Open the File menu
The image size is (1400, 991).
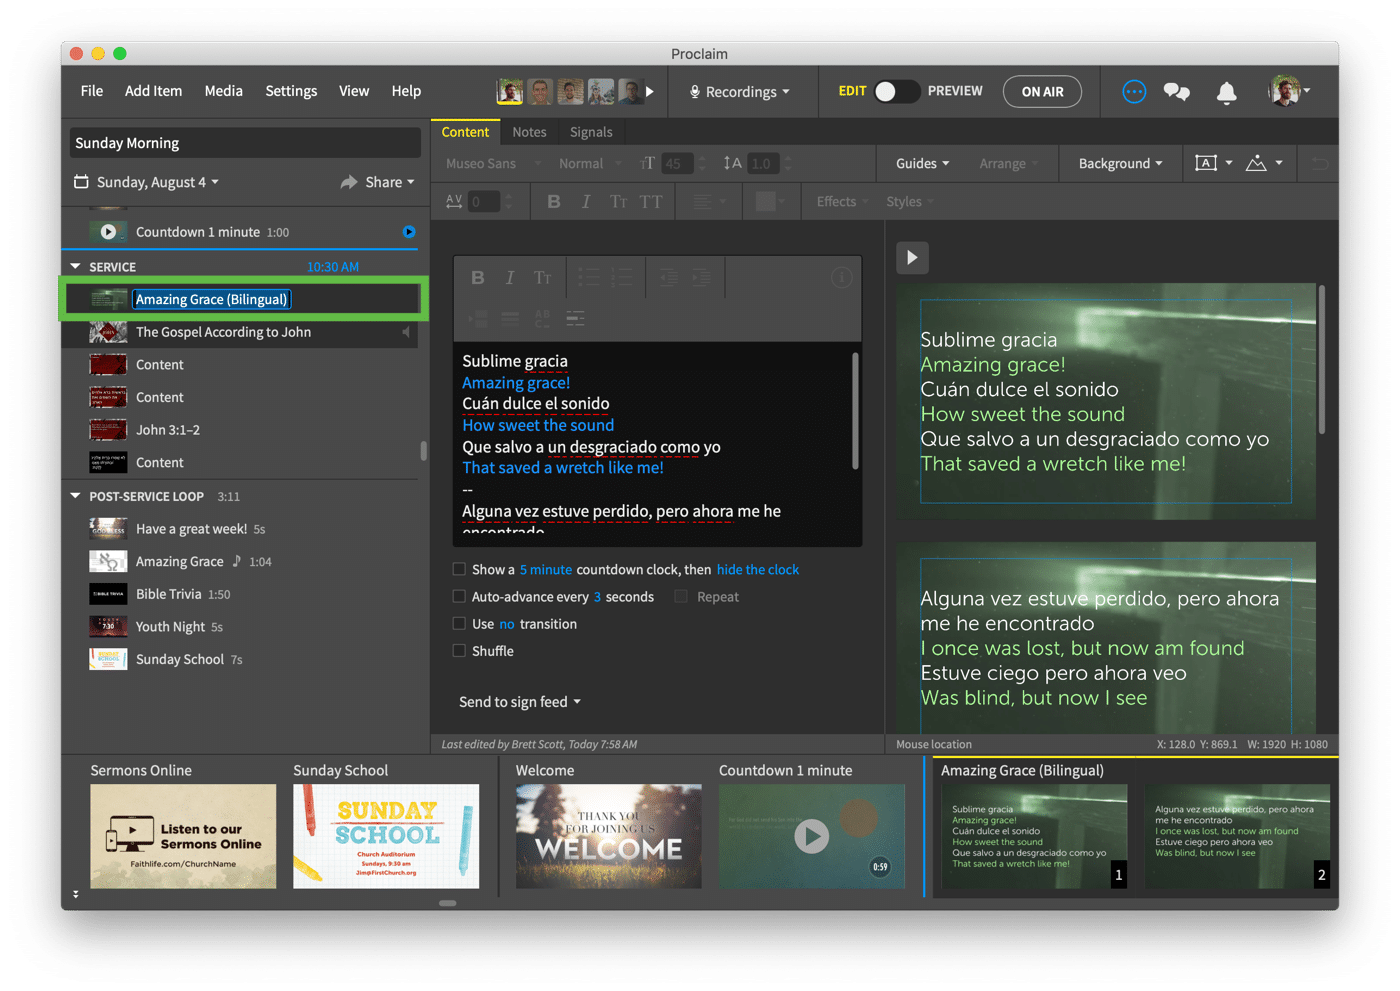pyautogui.click(x=92, y=91)
